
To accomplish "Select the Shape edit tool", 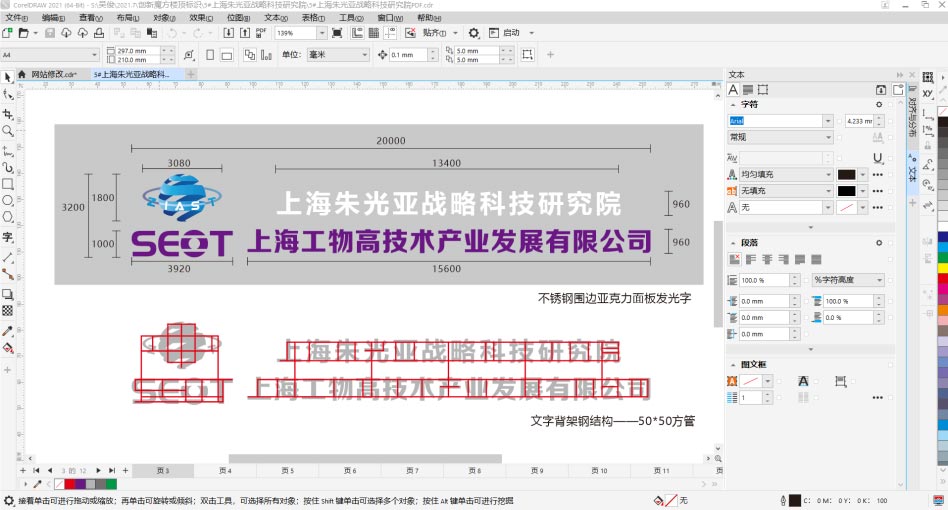I will click(x=7, y=95).
